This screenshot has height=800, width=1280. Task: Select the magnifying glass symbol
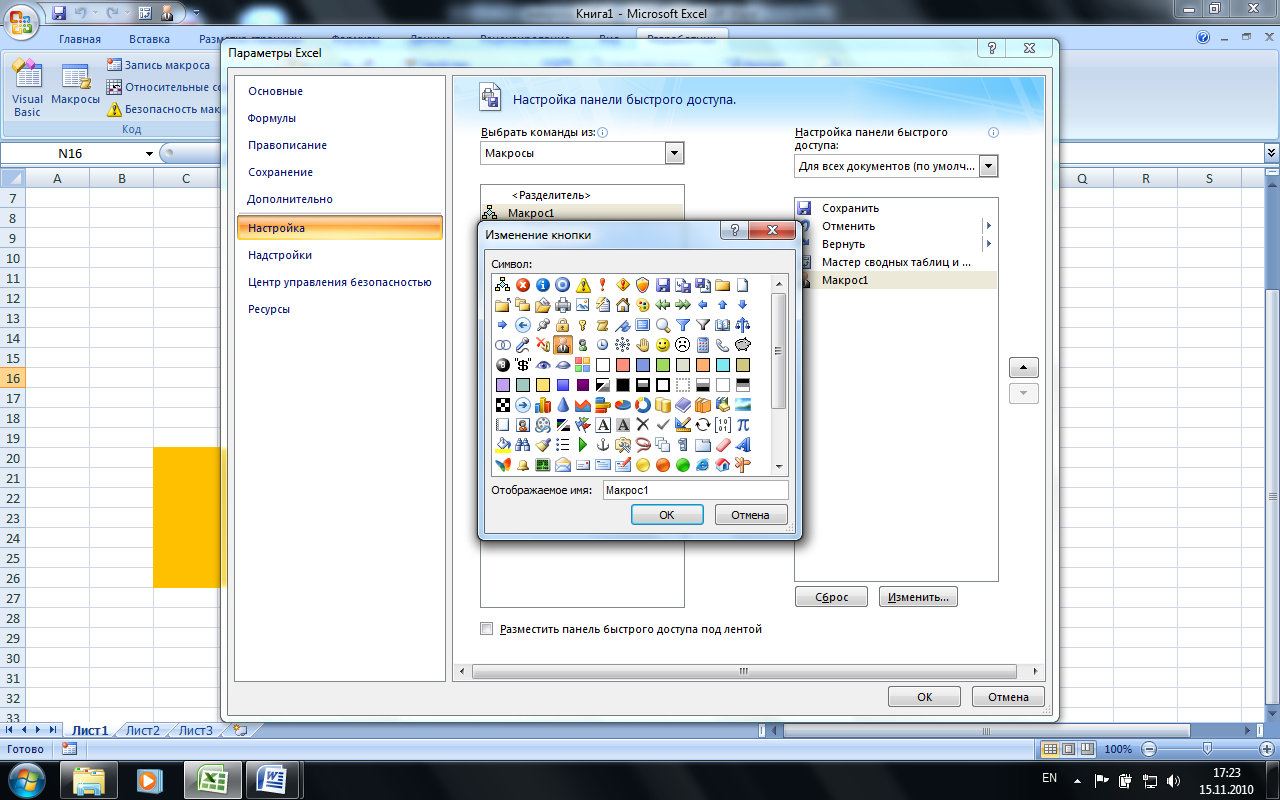(x=662, y=325)
